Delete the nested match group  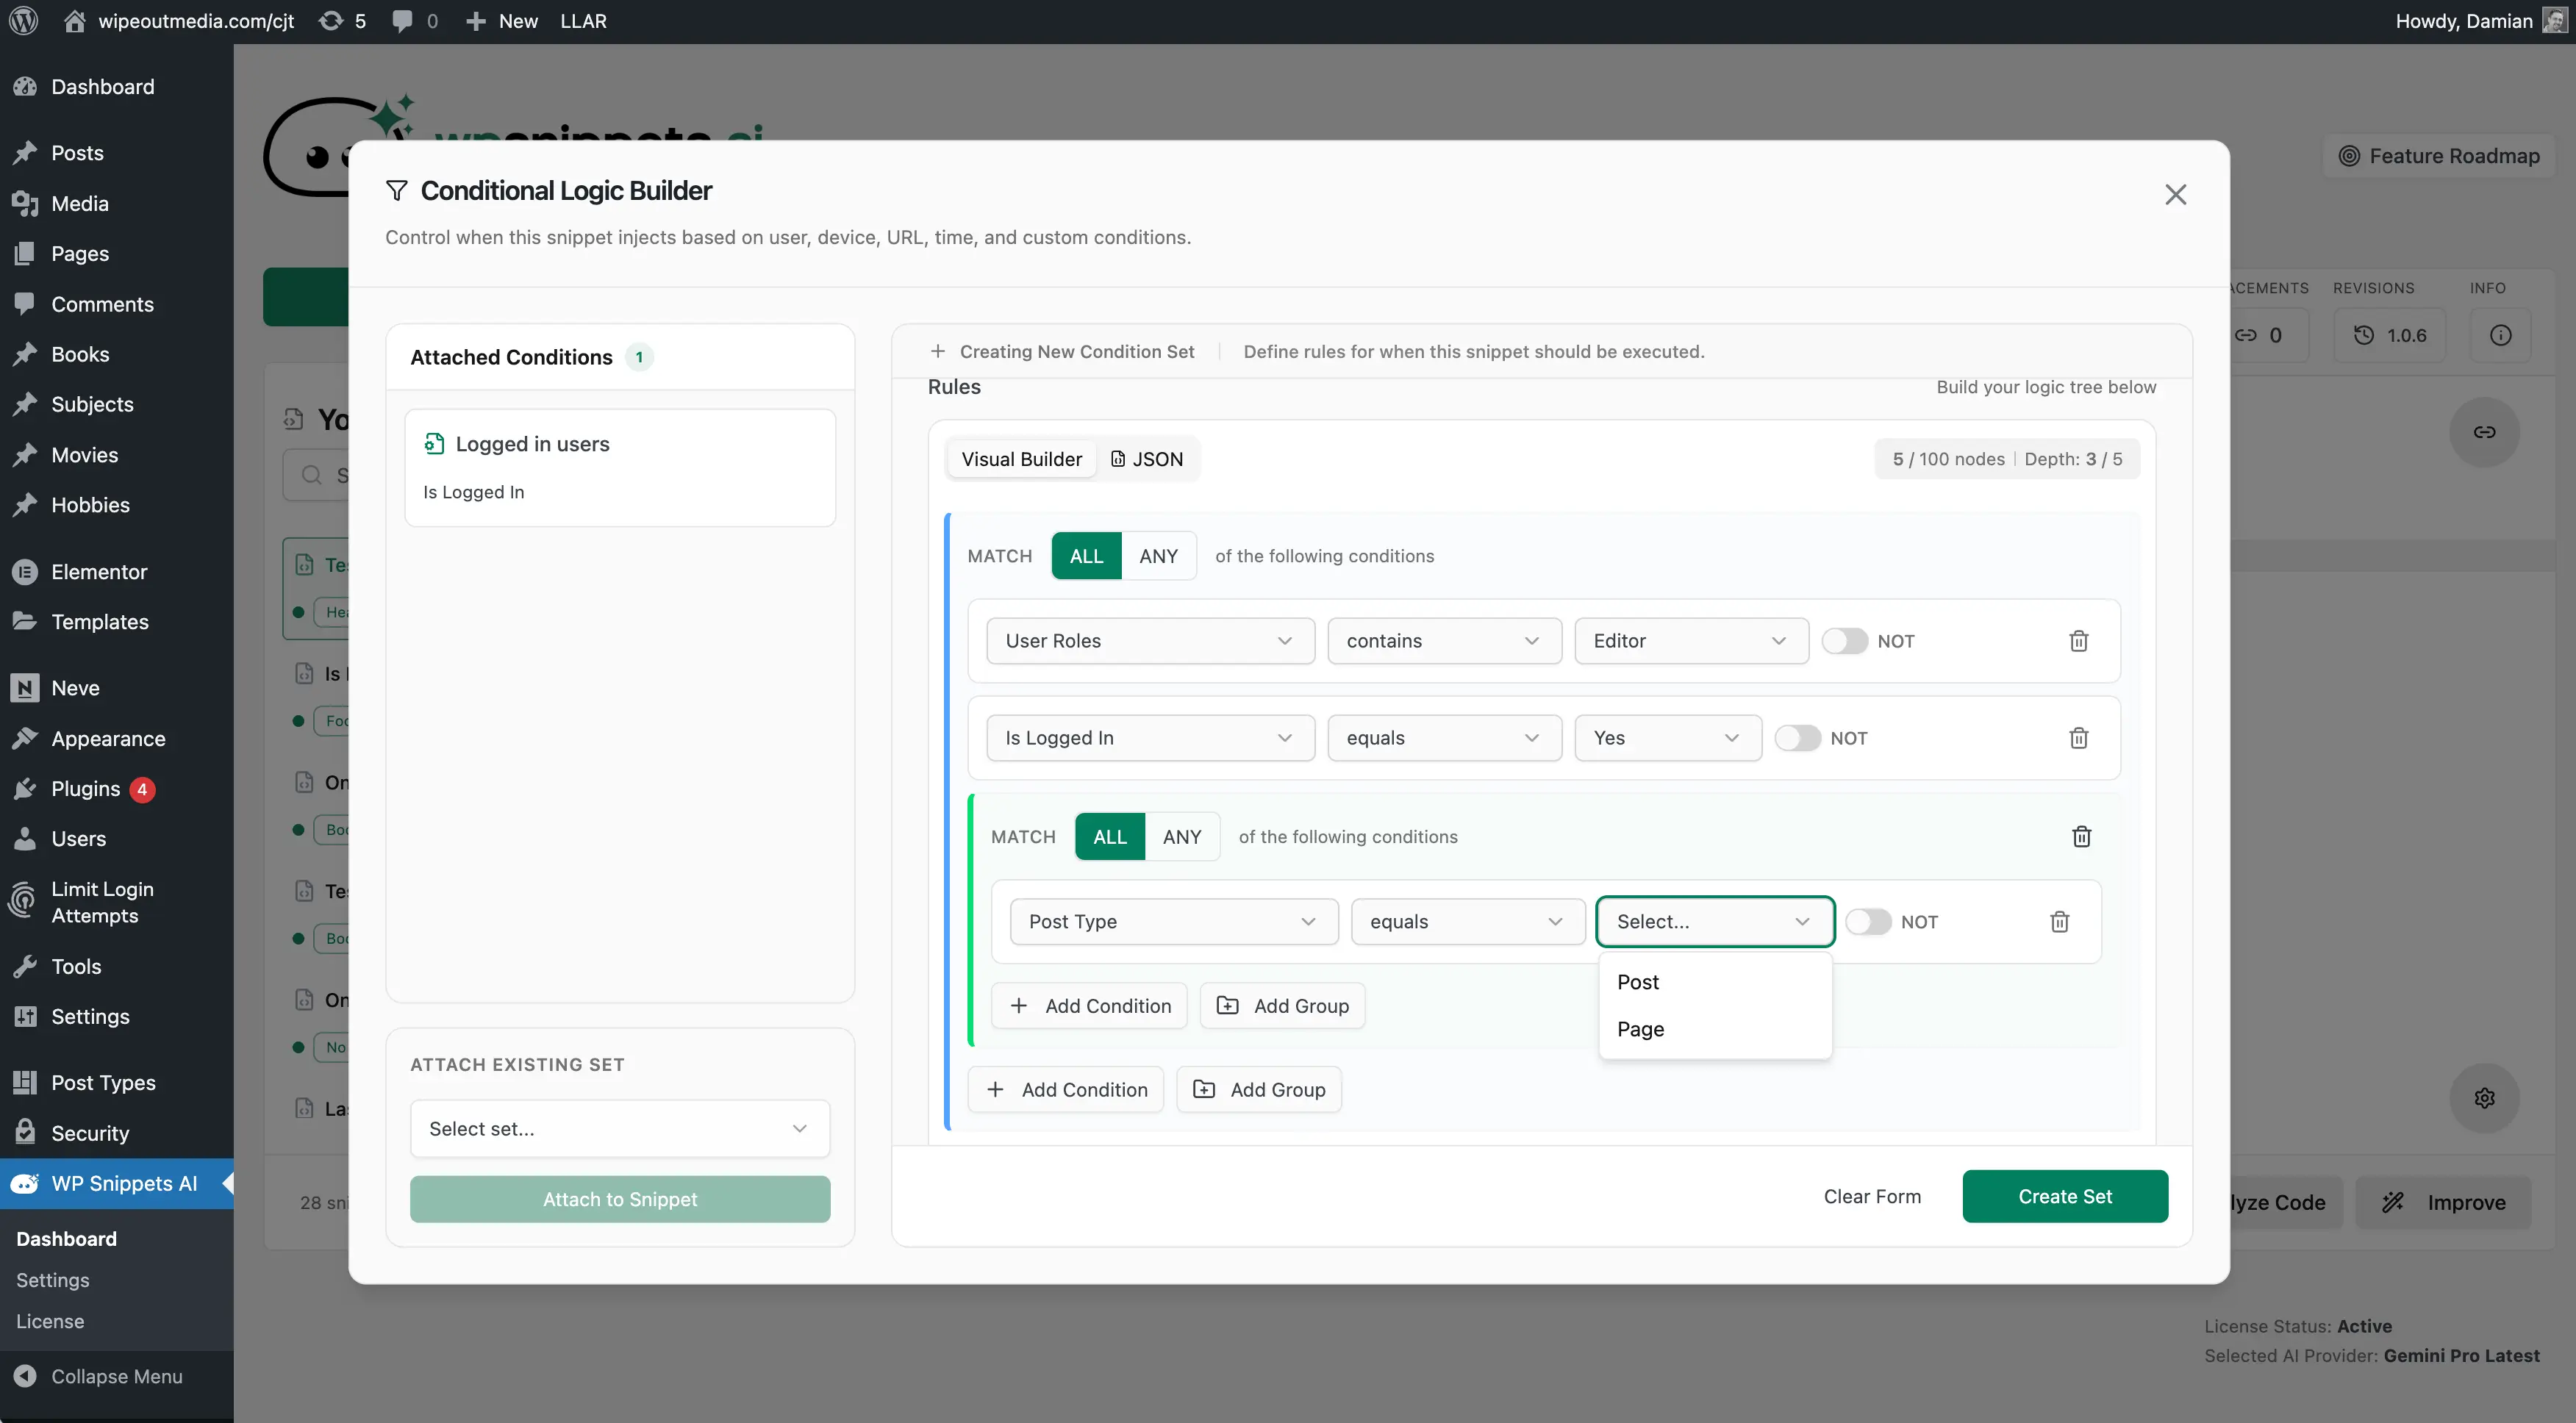tap(2081, 837)
